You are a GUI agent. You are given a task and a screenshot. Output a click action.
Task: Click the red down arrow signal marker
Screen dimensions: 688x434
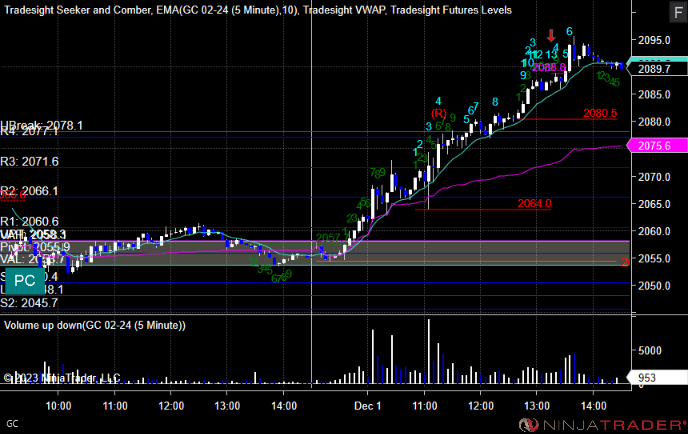click(x=551, y=35)
